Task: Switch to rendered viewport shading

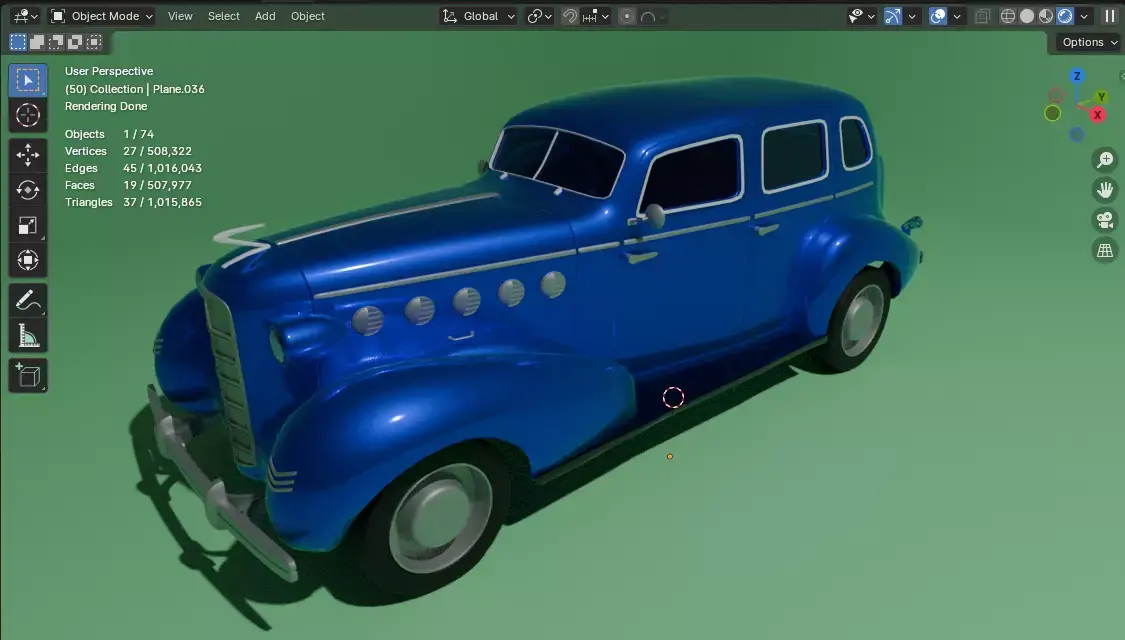Action: tap(1065, 16)
